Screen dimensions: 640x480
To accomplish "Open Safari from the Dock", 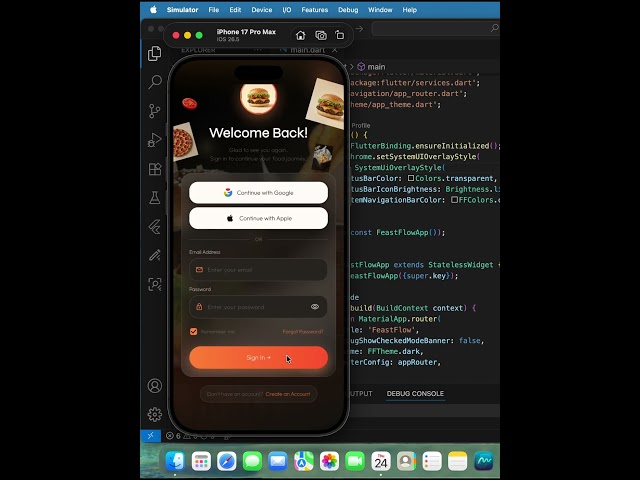I will [227, 462].
